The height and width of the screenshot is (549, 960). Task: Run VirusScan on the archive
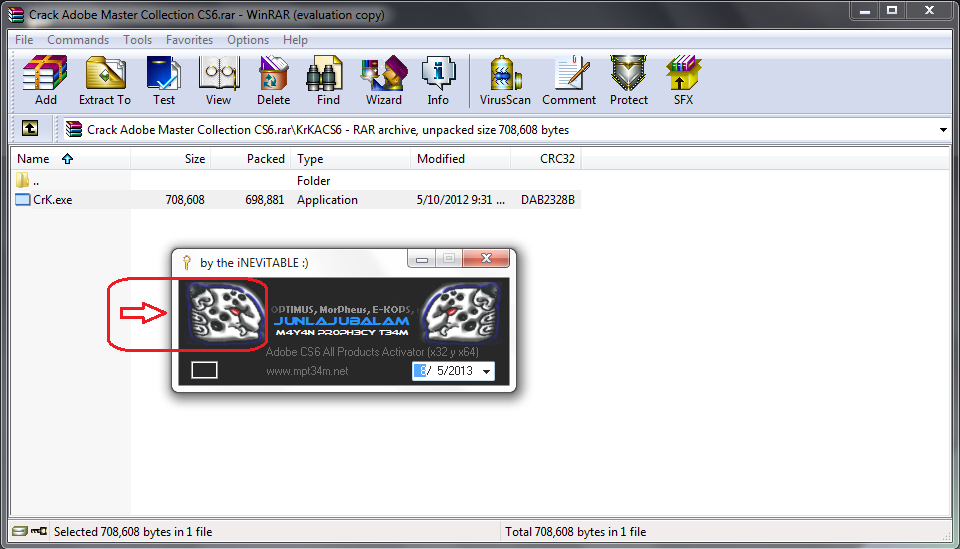pyautogui.click(x=505, y=80)
